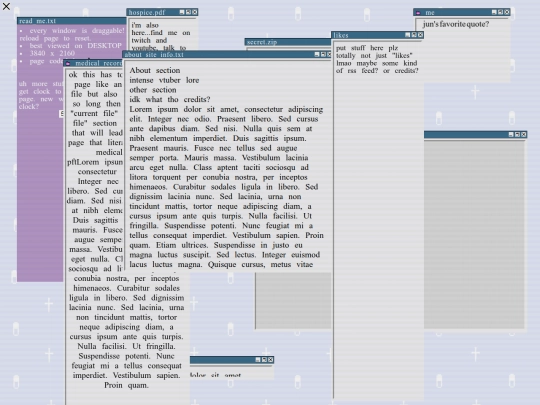Click "jun's favorite quote?" text

point(456,24)
